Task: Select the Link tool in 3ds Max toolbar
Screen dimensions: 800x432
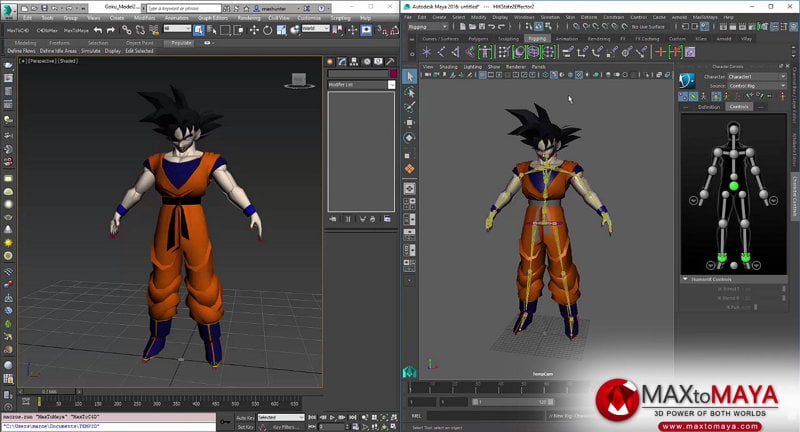Action: point(126,31)
